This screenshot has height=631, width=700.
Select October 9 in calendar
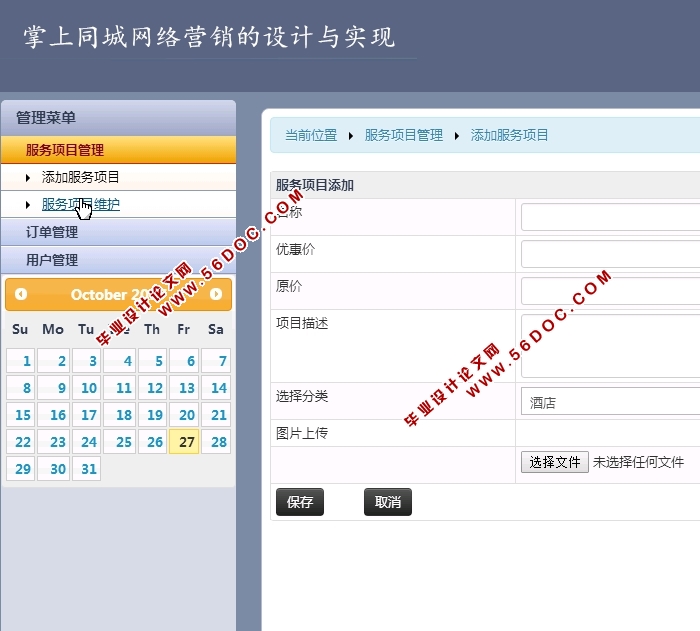pyautogui.click(x=54, y=388)
